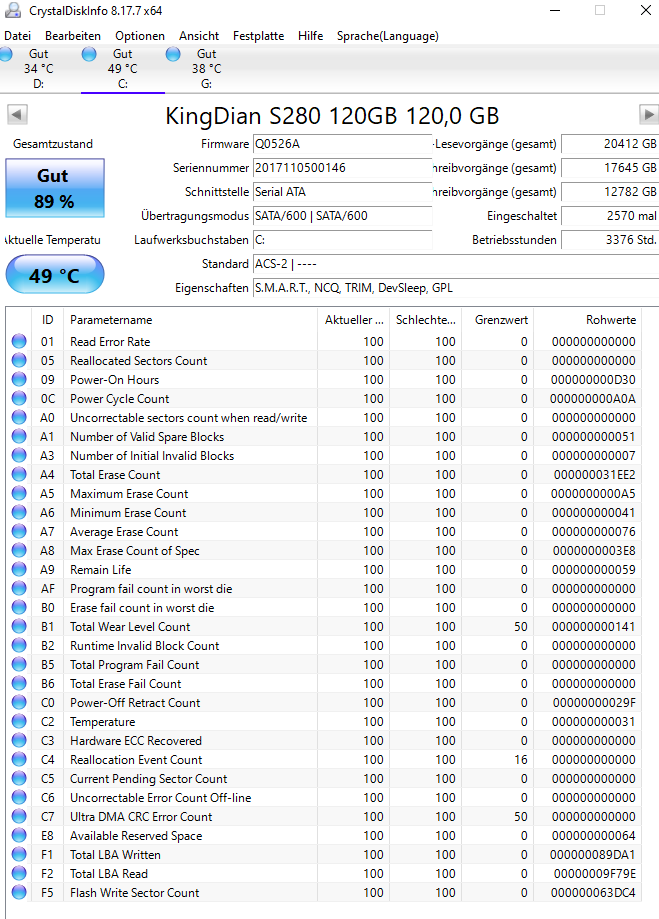Select the drive C: tab at 49 °C
Image resolution: width=659 pixels, height=919 pixels.
123,69
